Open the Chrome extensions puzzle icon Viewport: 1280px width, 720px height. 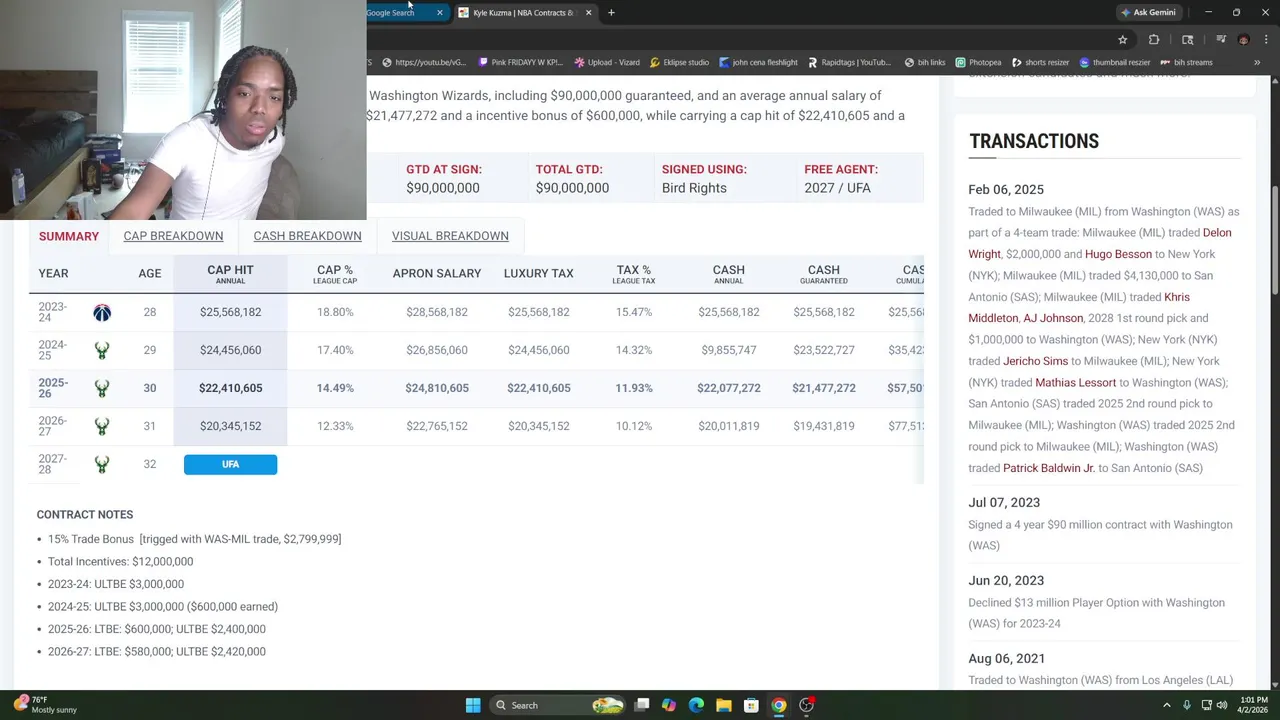point(1154,40)
